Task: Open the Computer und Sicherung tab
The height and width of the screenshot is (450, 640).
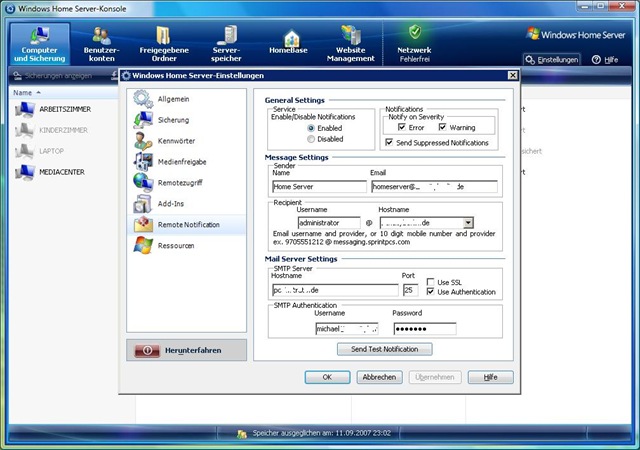Action: click(x=40, y=44)
